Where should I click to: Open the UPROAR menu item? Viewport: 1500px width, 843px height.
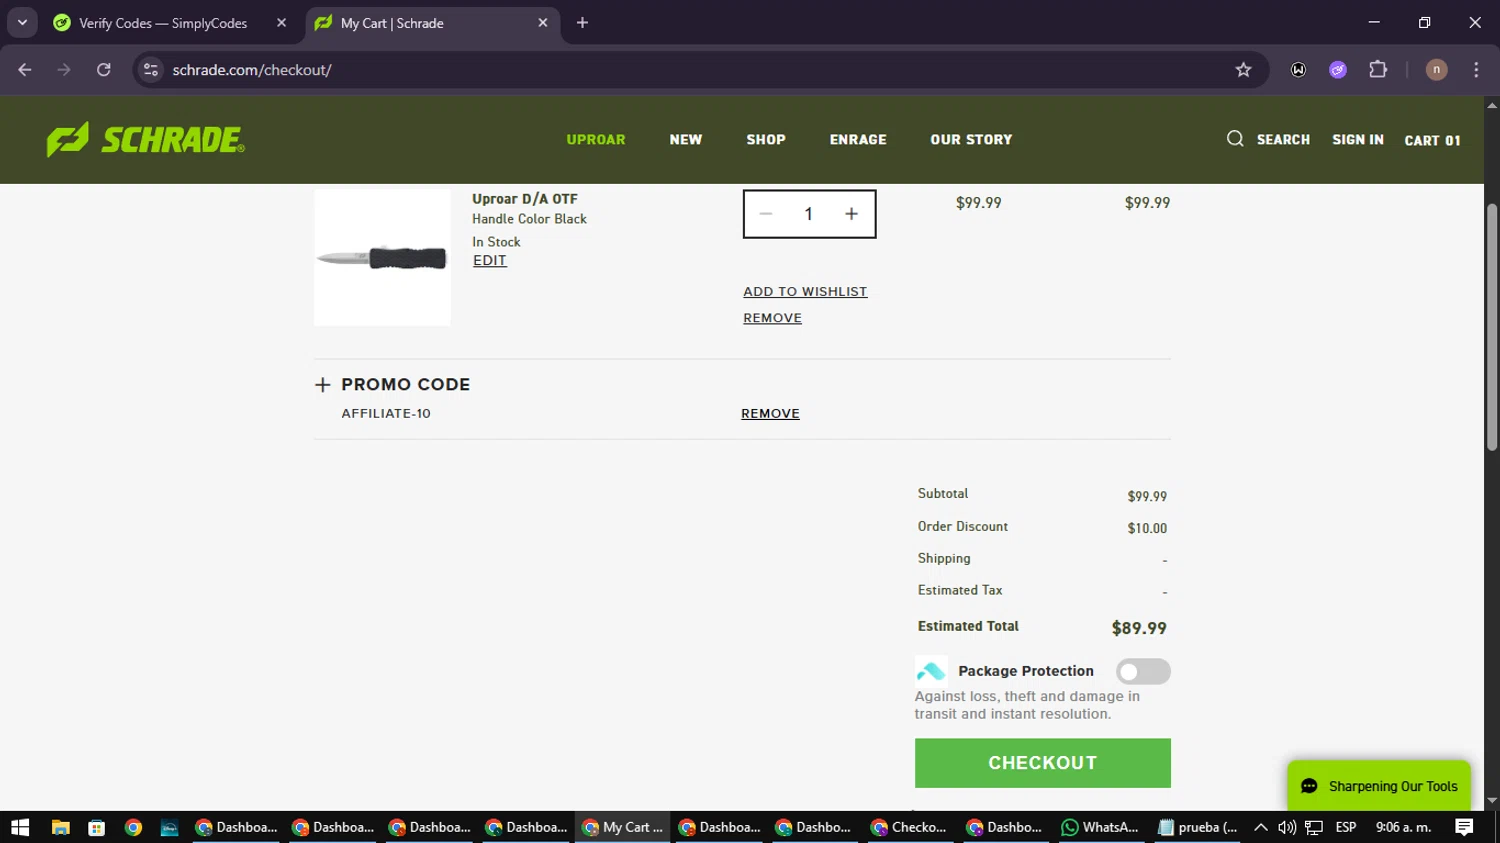[x=596, y=140]
